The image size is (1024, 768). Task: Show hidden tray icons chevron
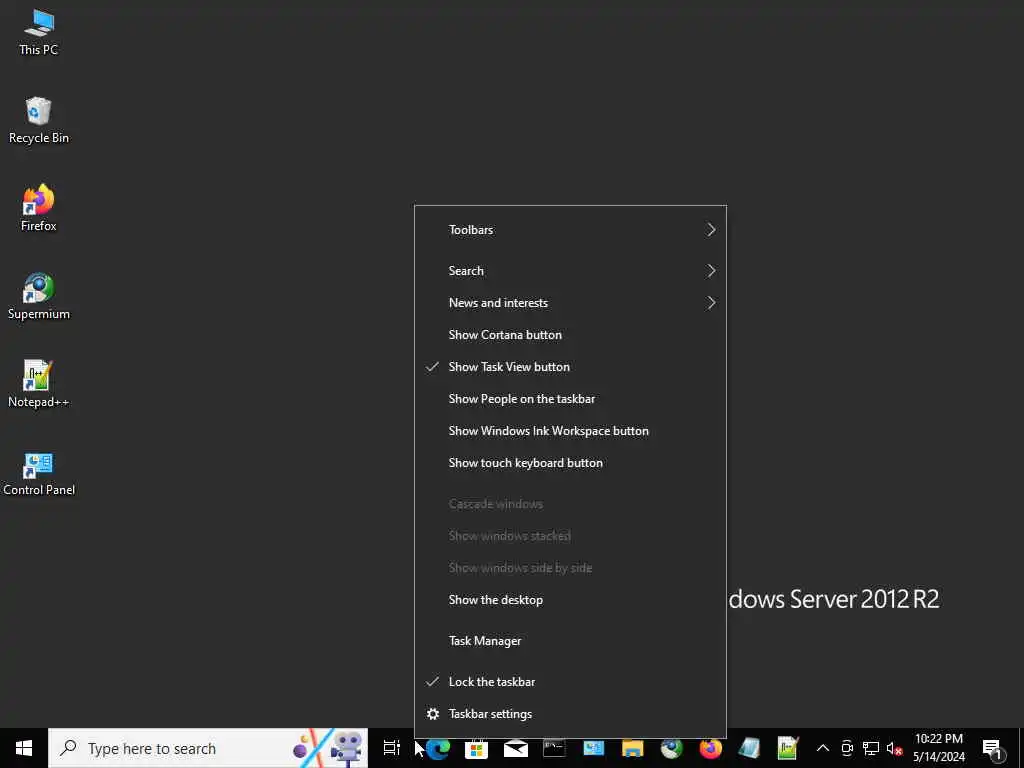[823, 748]
